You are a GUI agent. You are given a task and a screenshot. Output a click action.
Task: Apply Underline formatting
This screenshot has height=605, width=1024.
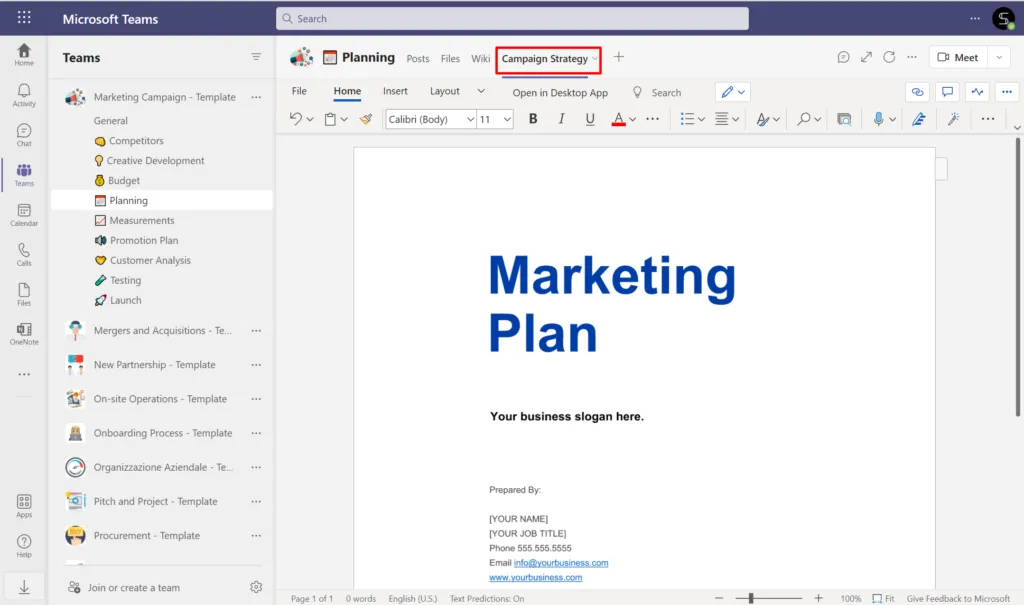[590, 119]
